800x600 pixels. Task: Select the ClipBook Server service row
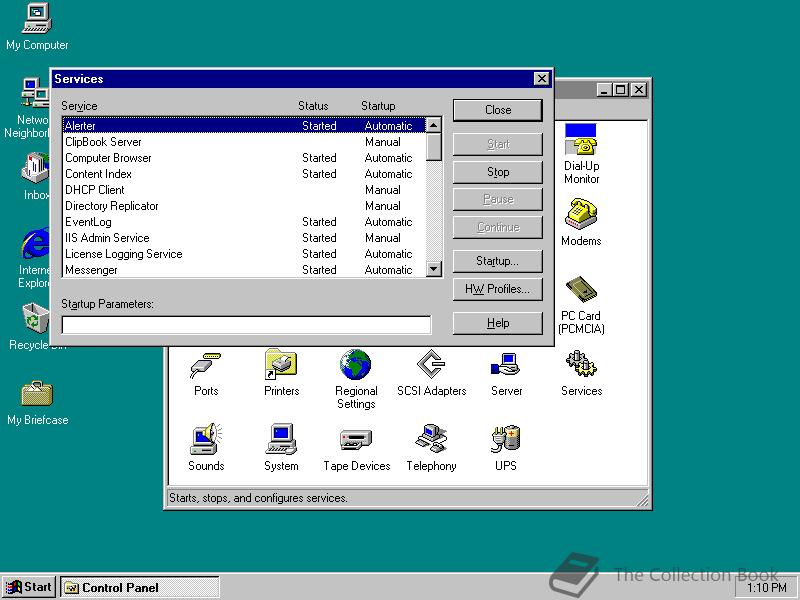click(x=244, y=142)
